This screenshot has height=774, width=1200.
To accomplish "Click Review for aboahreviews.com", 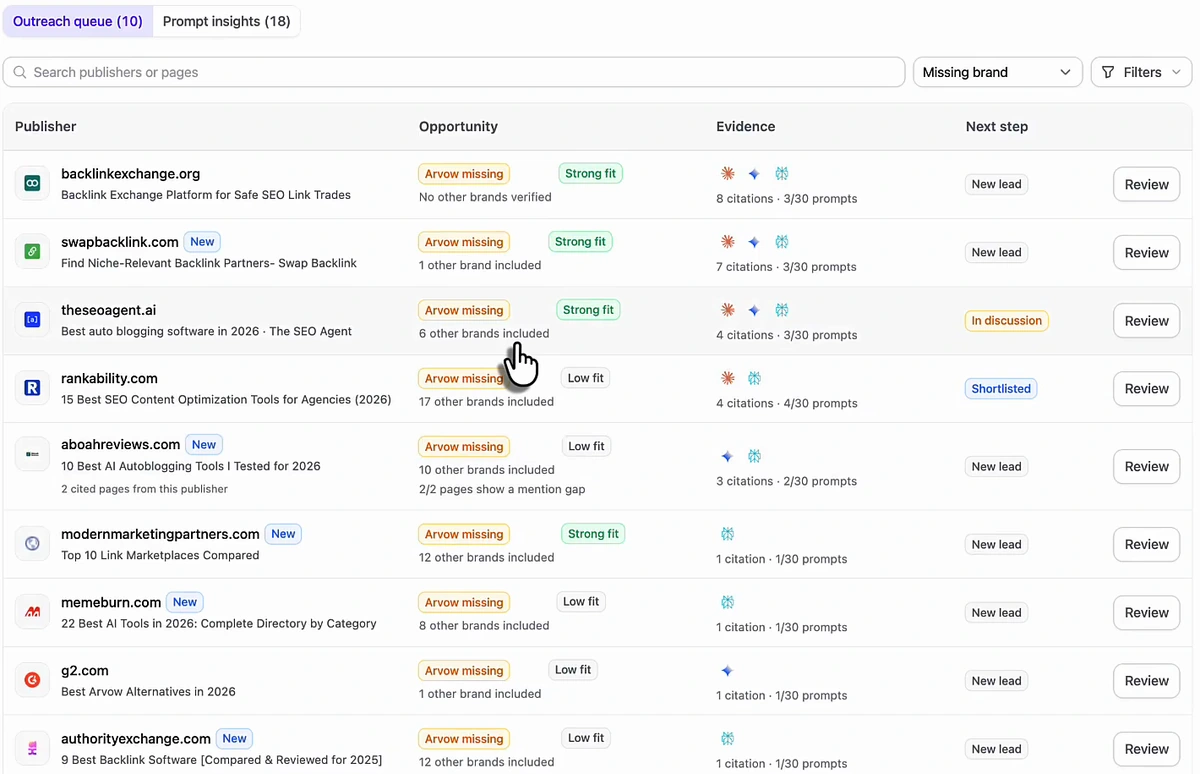I will (x=1146, y=466).
